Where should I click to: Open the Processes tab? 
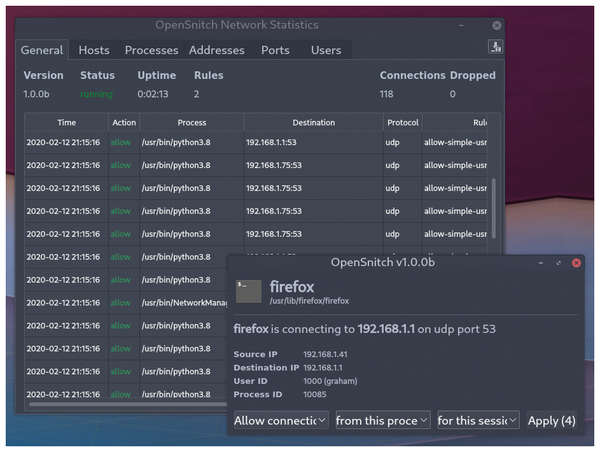pos(152,50)
